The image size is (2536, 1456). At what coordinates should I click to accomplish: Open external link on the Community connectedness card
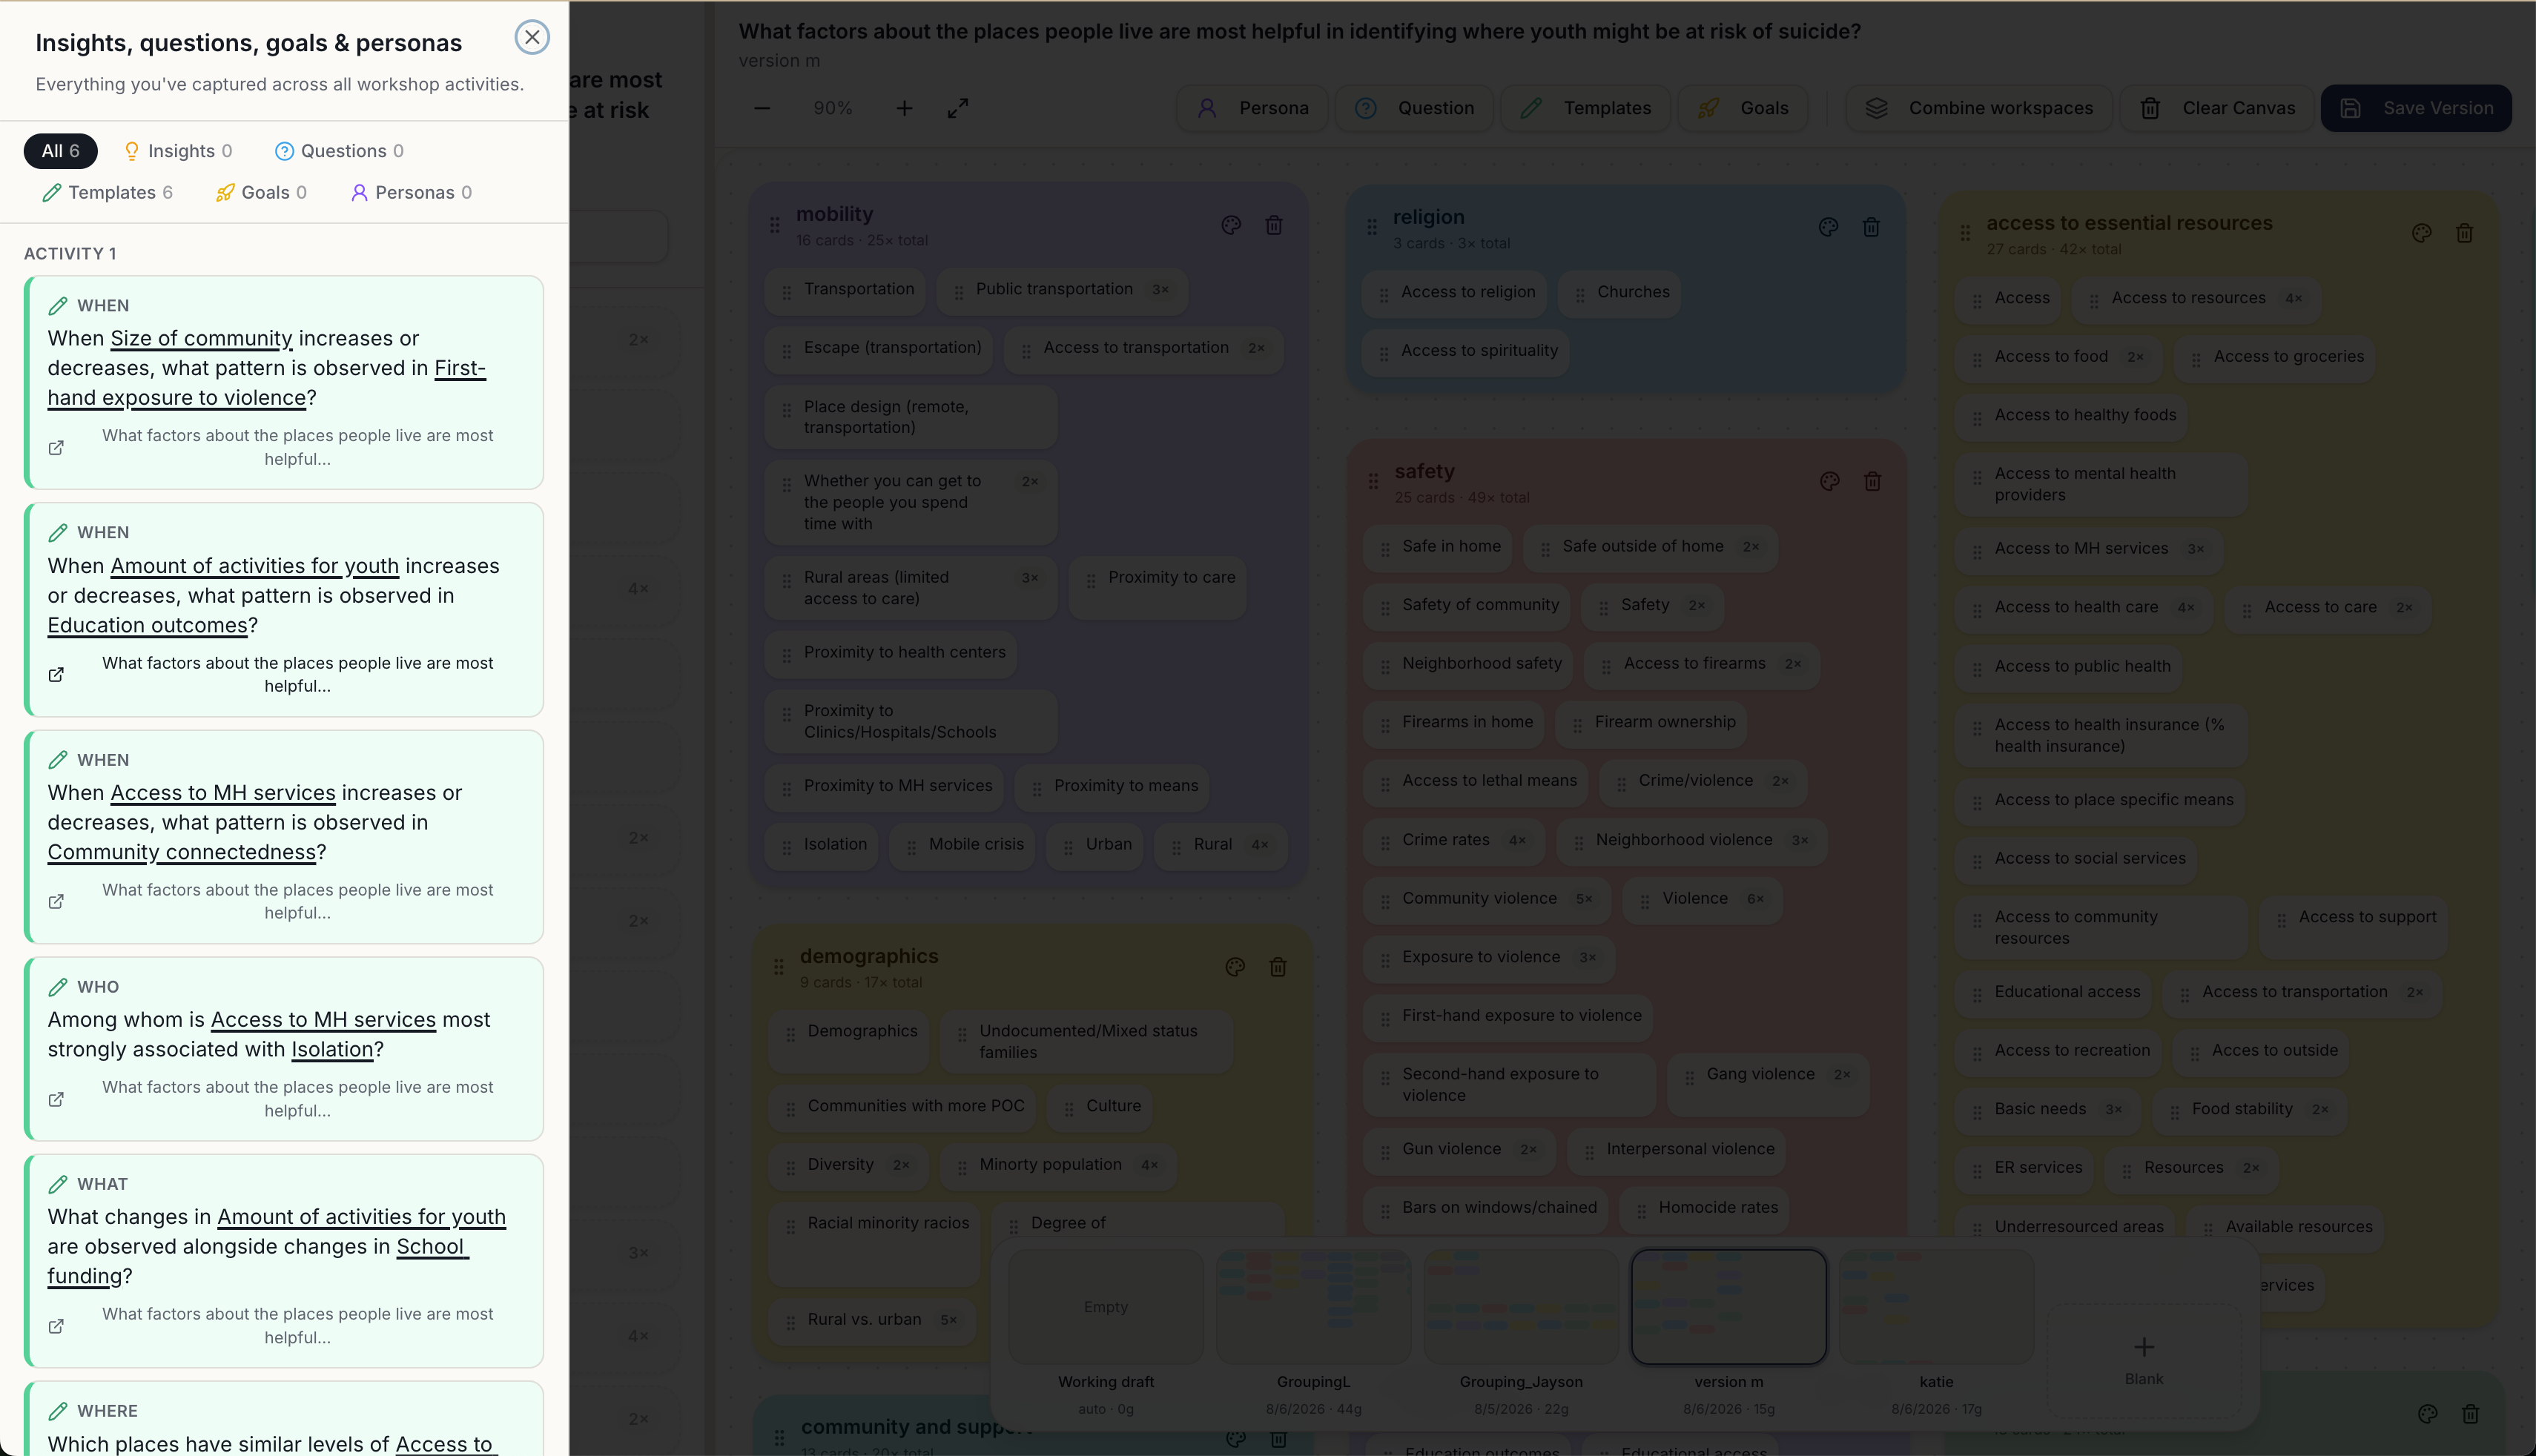[x=57, y=902]
